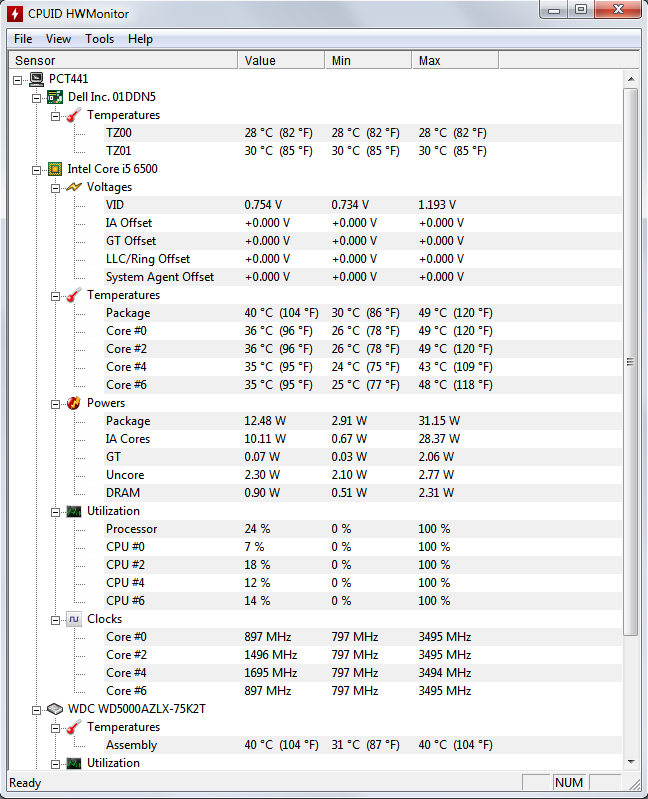Viewport: 648px width, 799px height.
Task: Select the Assembly temperature row
Action: (x=363, y=745)
